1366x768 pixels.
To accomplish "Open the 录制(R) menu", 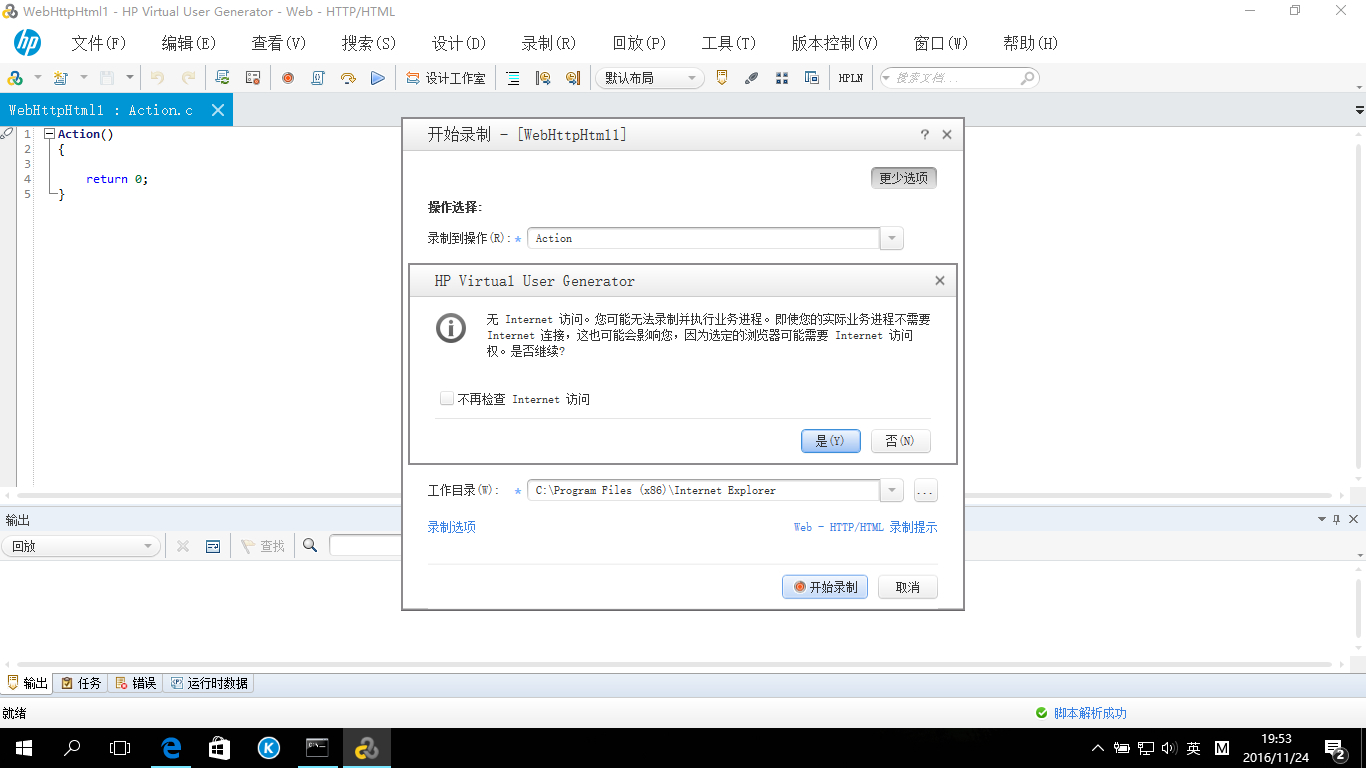I will pos(549,43).
